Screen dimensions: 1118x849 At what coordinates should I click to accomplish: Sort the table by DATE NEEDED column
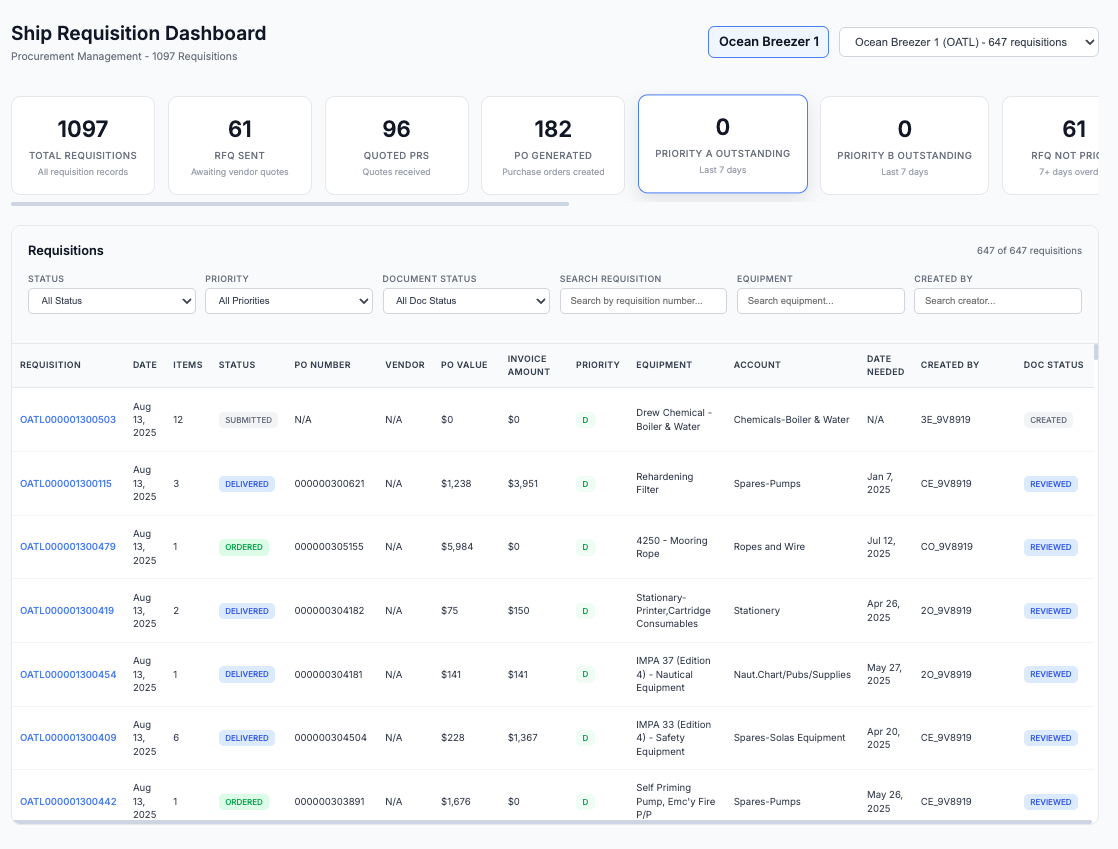coord(885,365)
